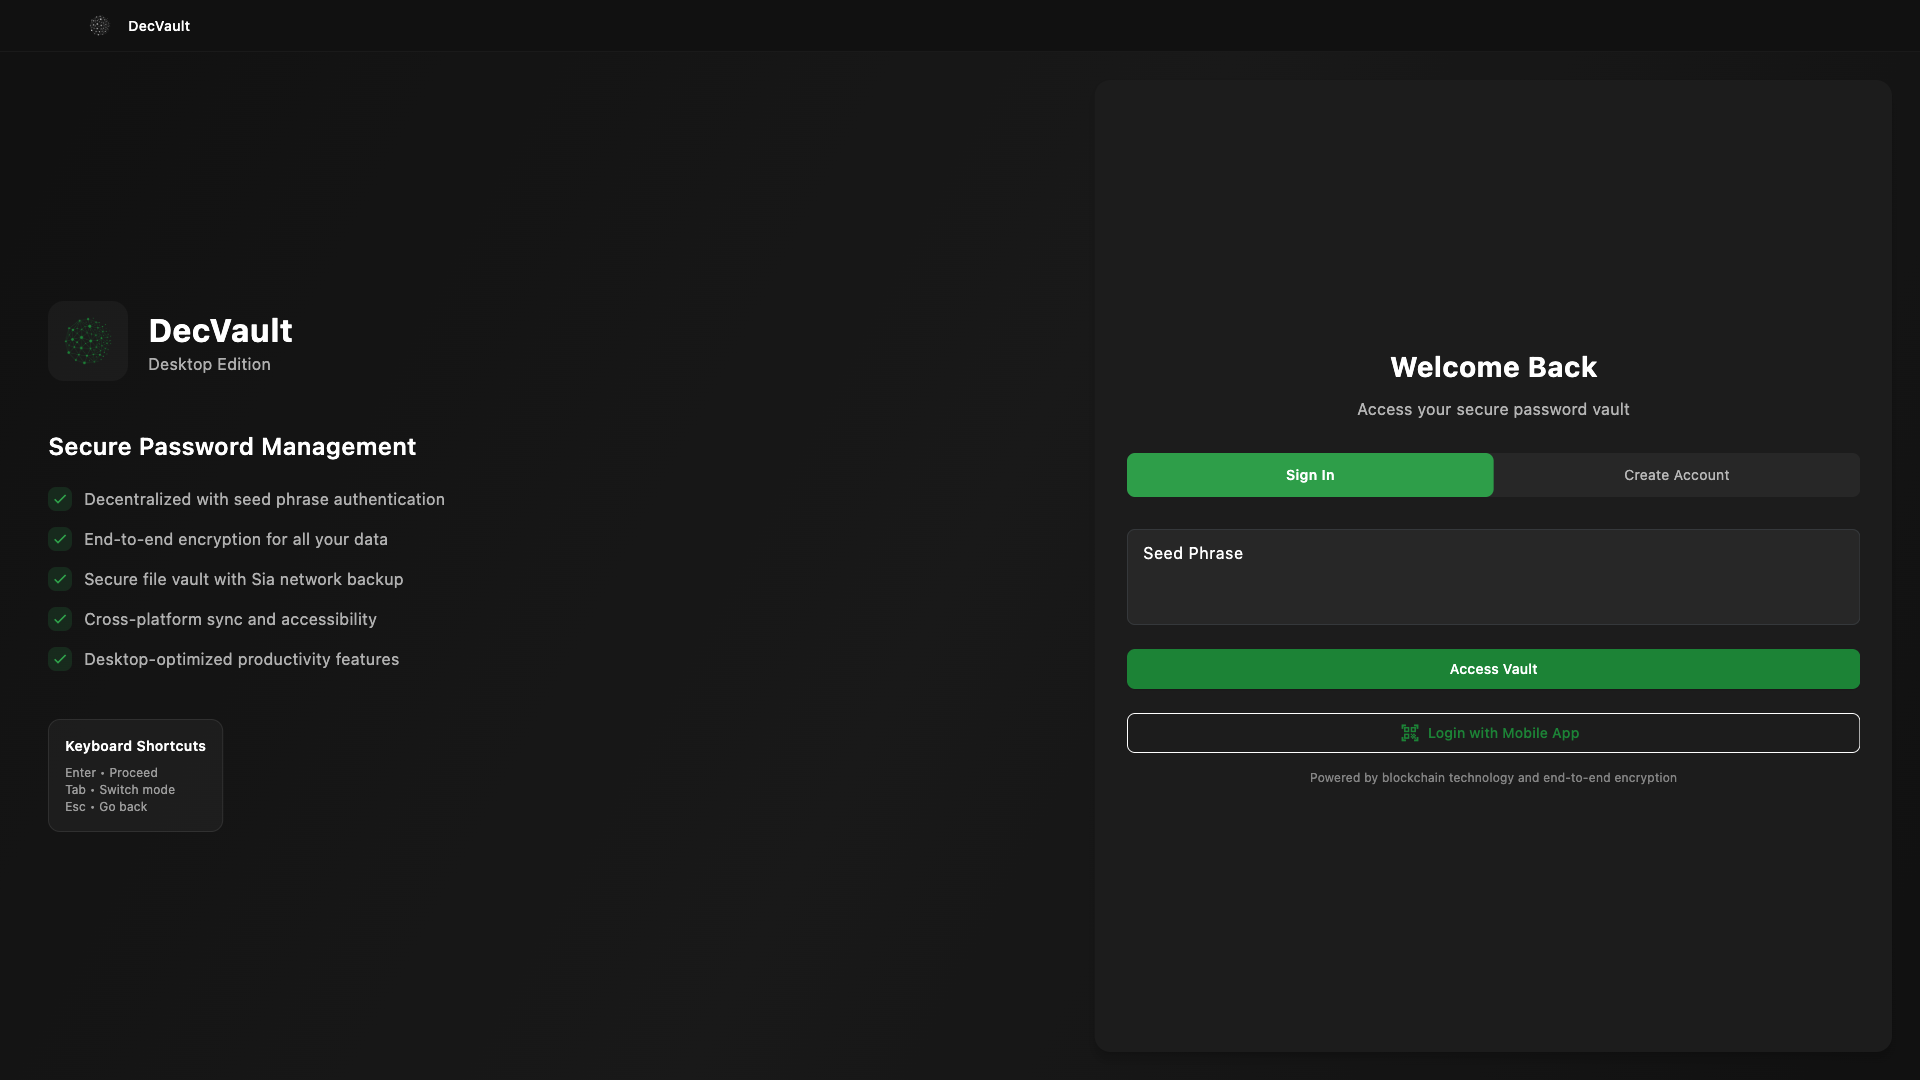Click the Welcome Back heading

[x=1493, y=367]
